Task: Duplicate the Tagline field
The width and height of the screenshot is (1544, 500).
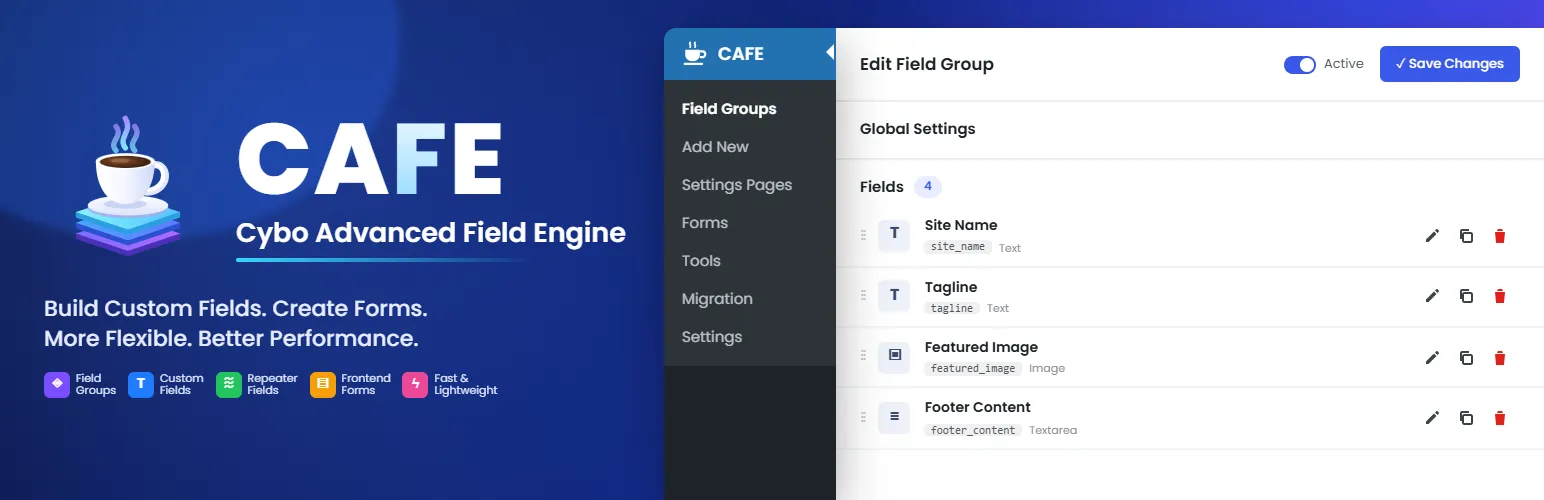Action: click(x=1466, y=296)
